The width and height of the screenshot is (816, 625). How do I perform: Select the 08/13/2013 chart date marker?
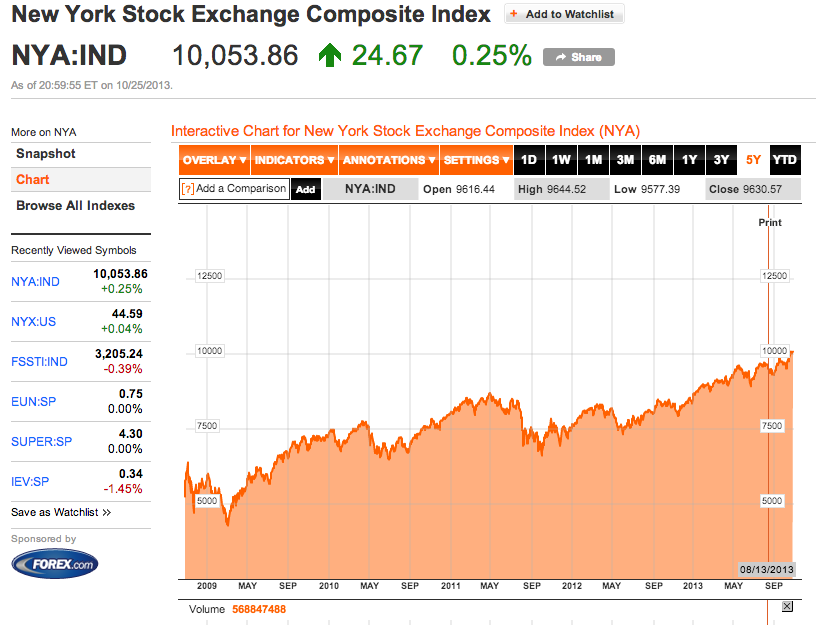pyautogui.click(x=764, y=568)
